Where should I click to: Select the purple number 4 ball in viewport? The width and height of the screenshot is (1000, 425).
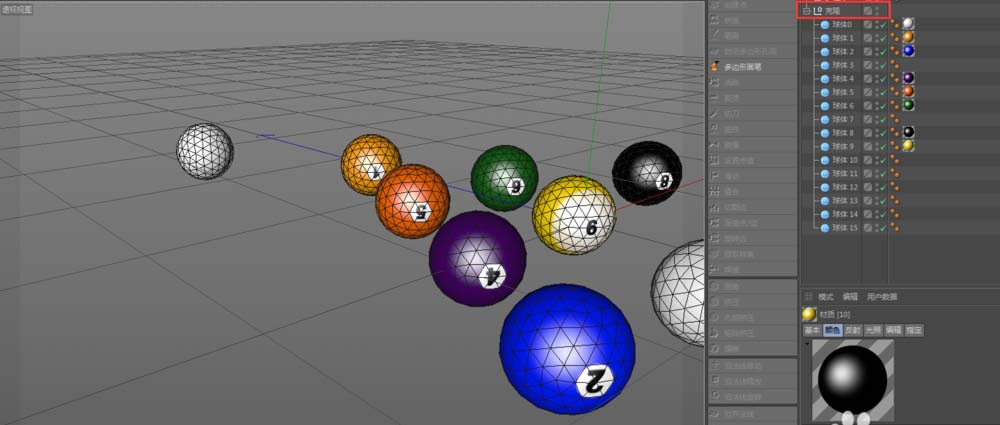(x=477, y=258)
